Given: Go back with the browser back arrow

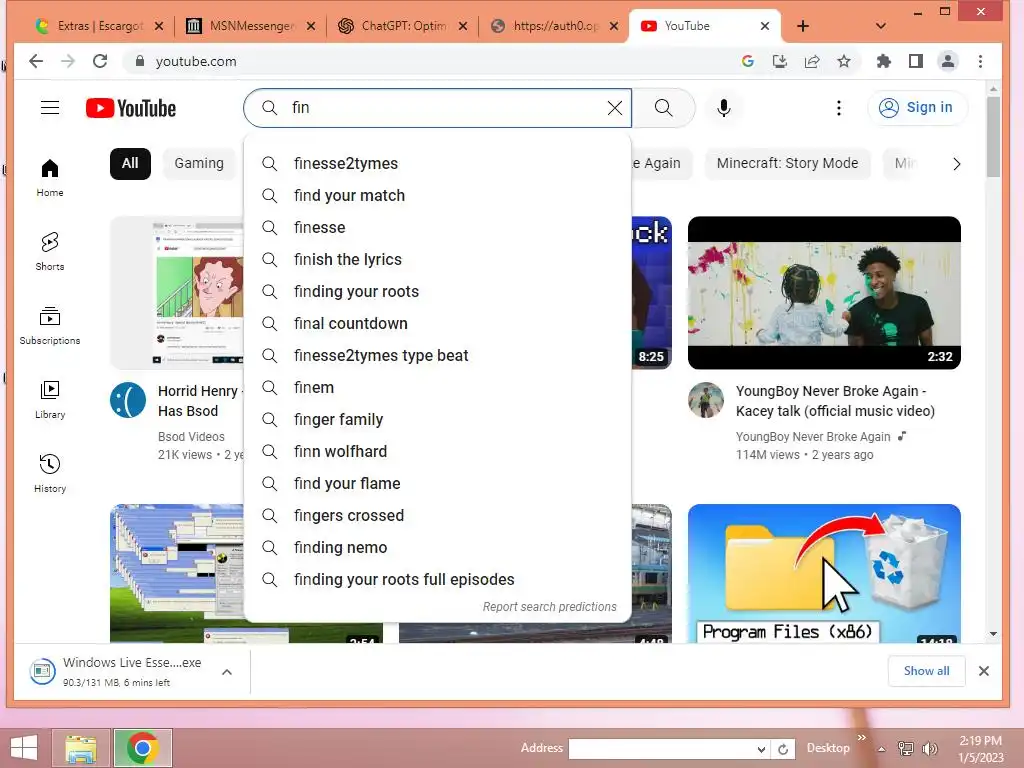Looking at the screenshot, I should pos(36,61).
